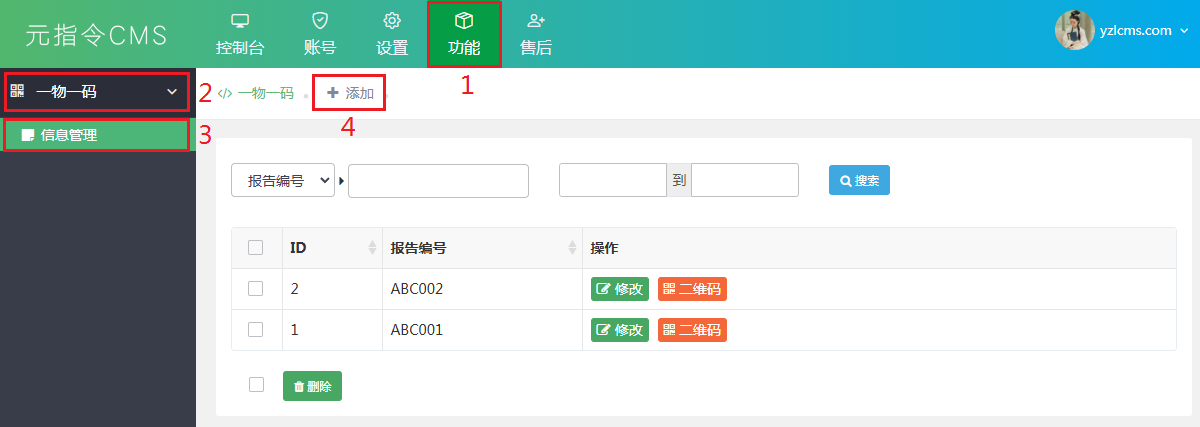The height and width of the screenshot is (427, 1200).
Task: Focus the start date range input
Action: click(x=613, y=180)
